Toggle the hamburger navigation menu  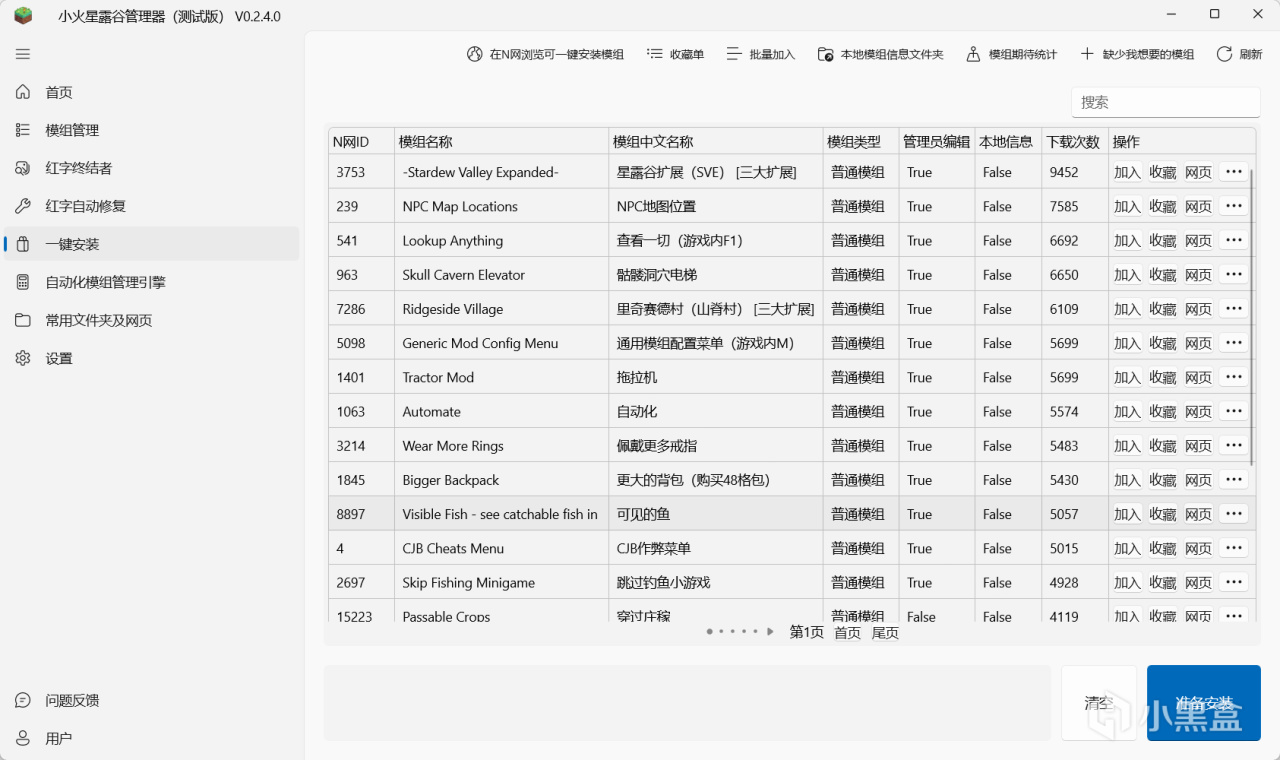point(23,54)
